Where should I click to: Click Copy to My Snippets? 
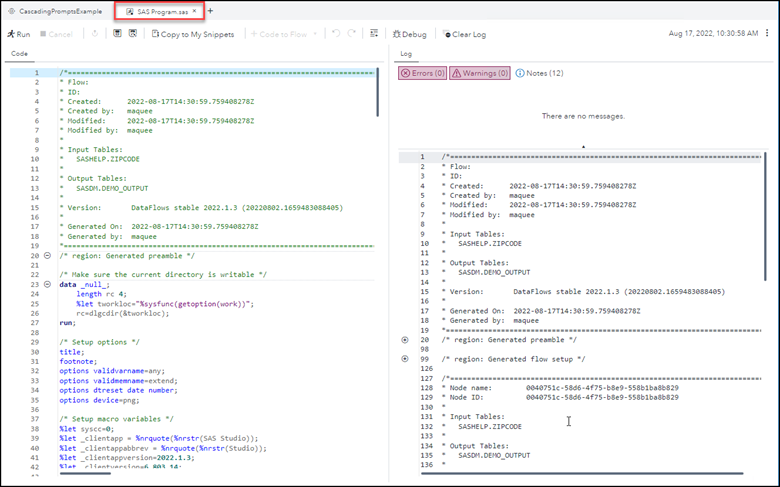[192, 34]
